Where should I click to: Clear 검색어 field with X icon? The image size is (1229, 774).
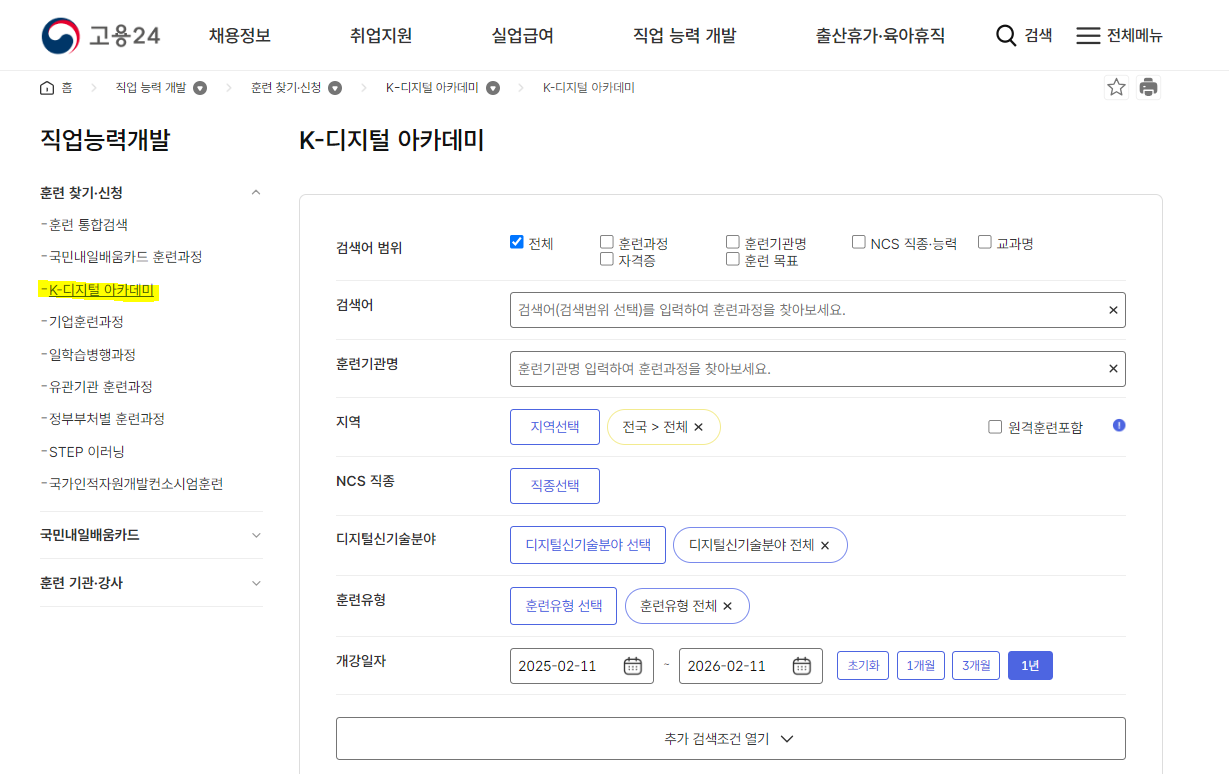click(1113, 310)
